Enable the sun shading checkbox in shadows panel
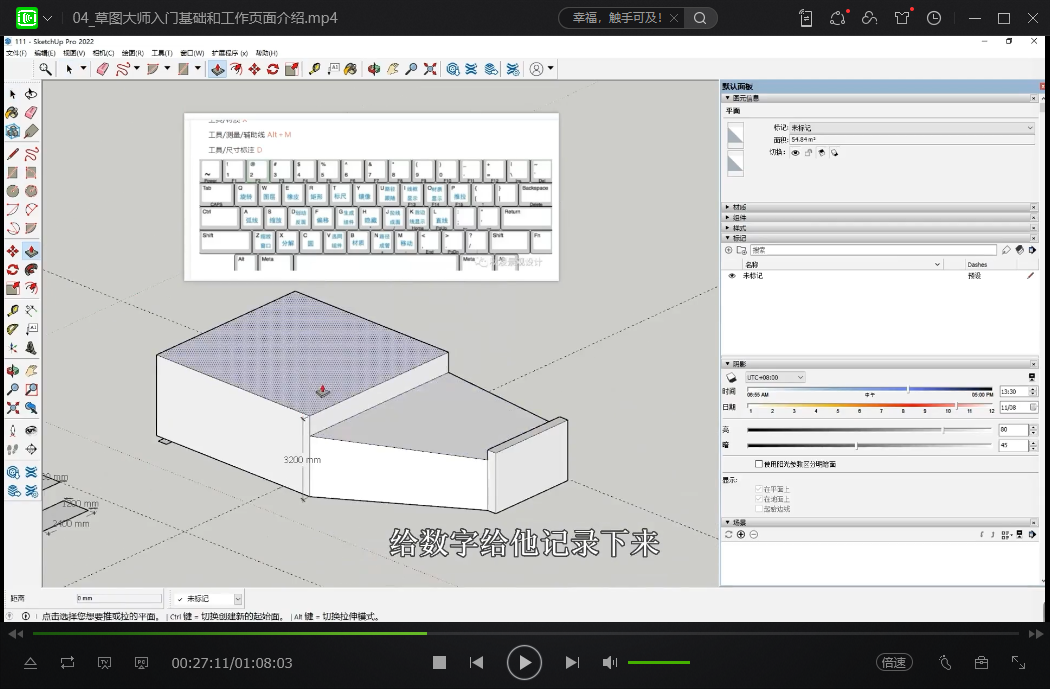 [758, 464]
